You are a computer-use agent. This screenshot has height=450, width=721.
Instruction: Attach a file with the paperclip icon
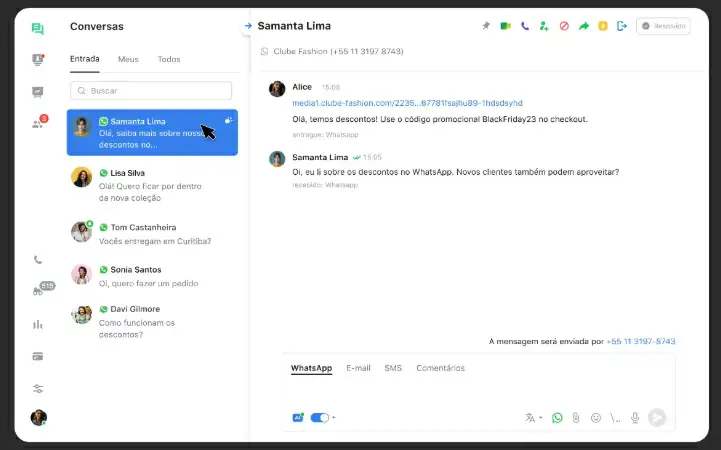pyautogui.click(x=576, y=418)
